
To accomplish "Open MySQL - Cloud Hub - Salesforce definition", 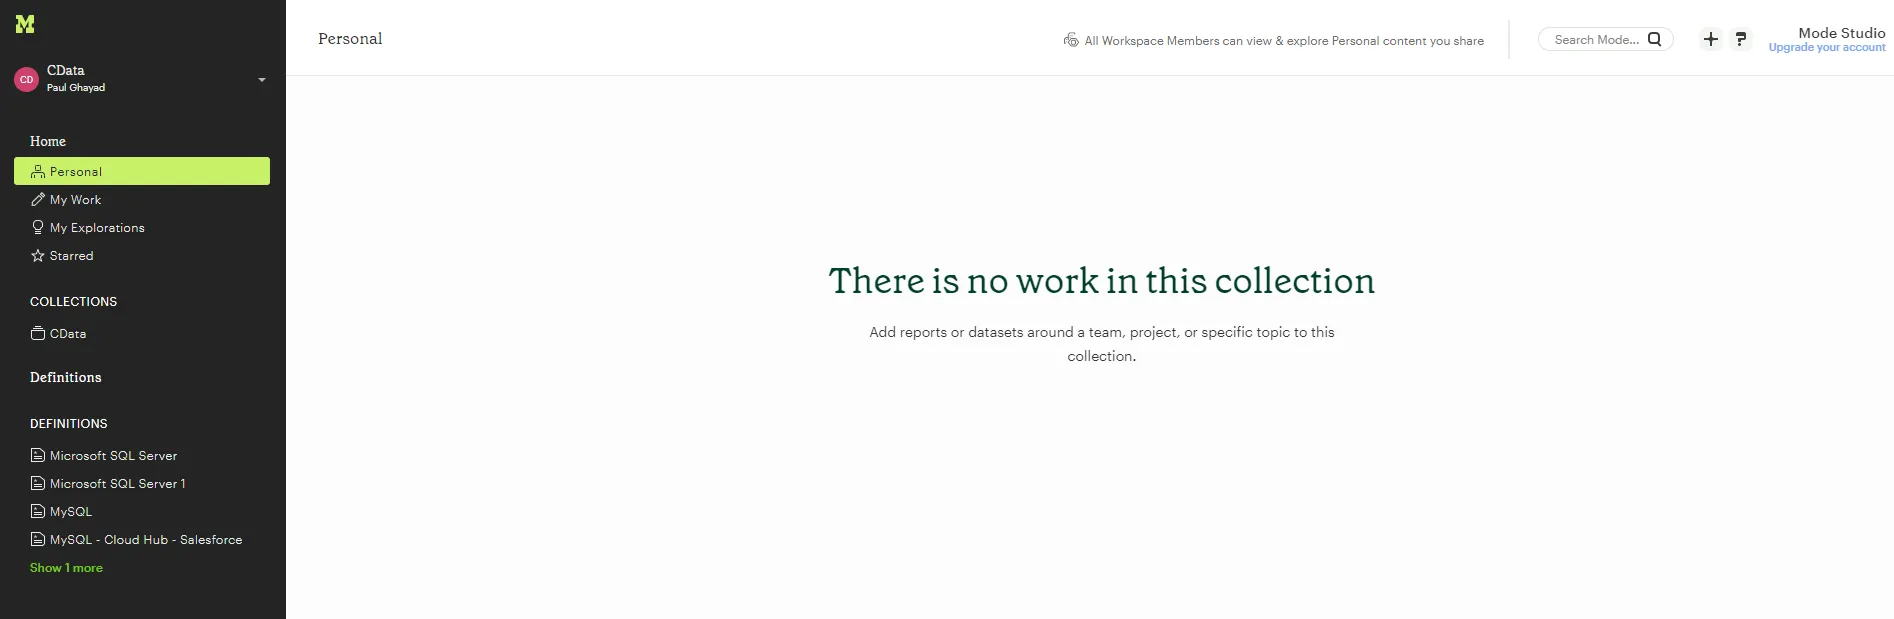I will tap(145, 540).
